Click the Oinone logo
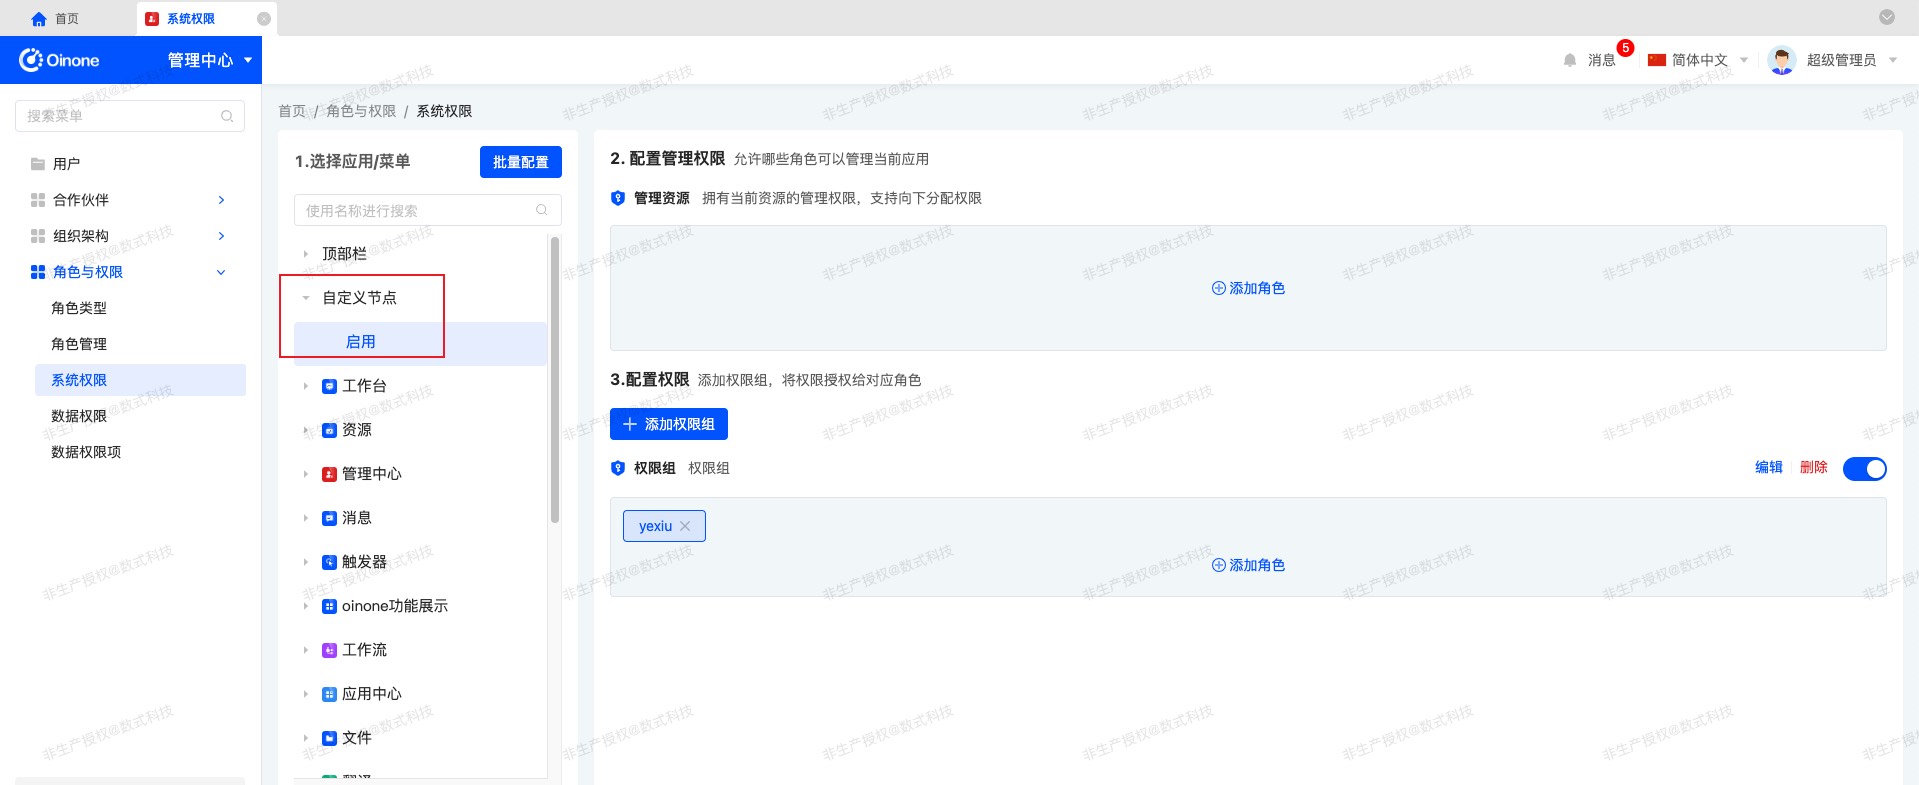 pos(59,60)
